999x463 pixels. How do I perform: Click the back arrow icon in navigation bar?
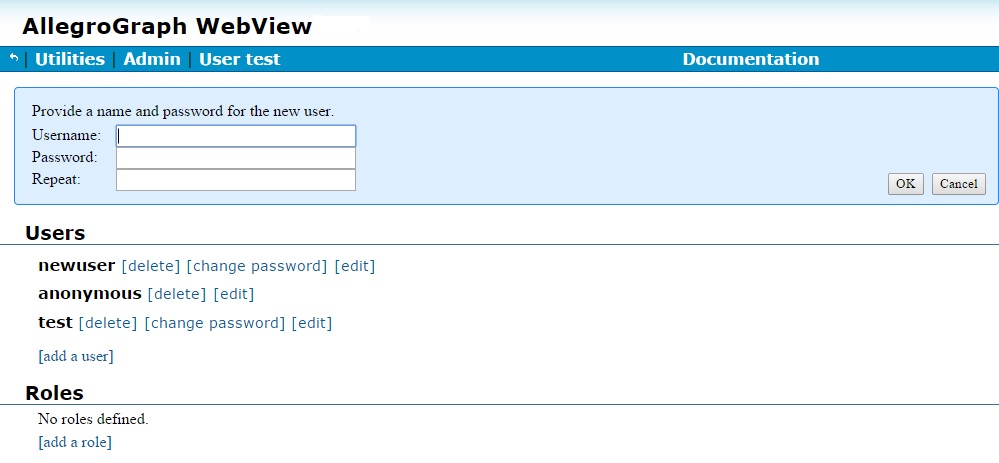tap(14, 59)
